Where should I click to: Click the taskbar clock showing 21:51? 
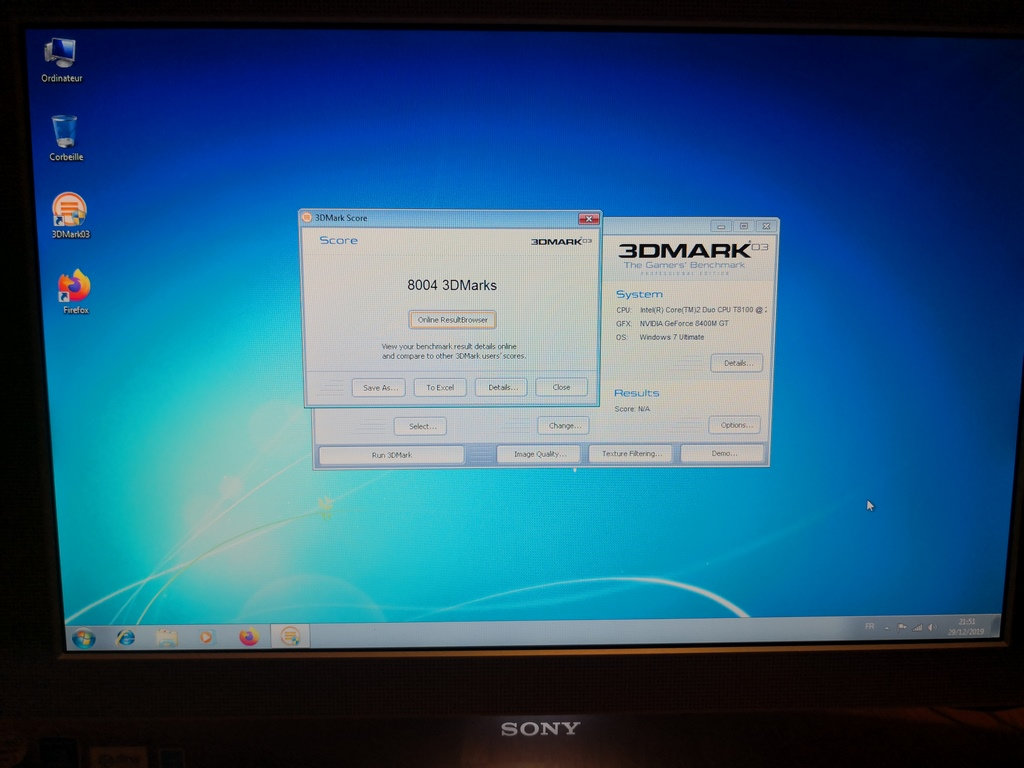coord(967,626)
